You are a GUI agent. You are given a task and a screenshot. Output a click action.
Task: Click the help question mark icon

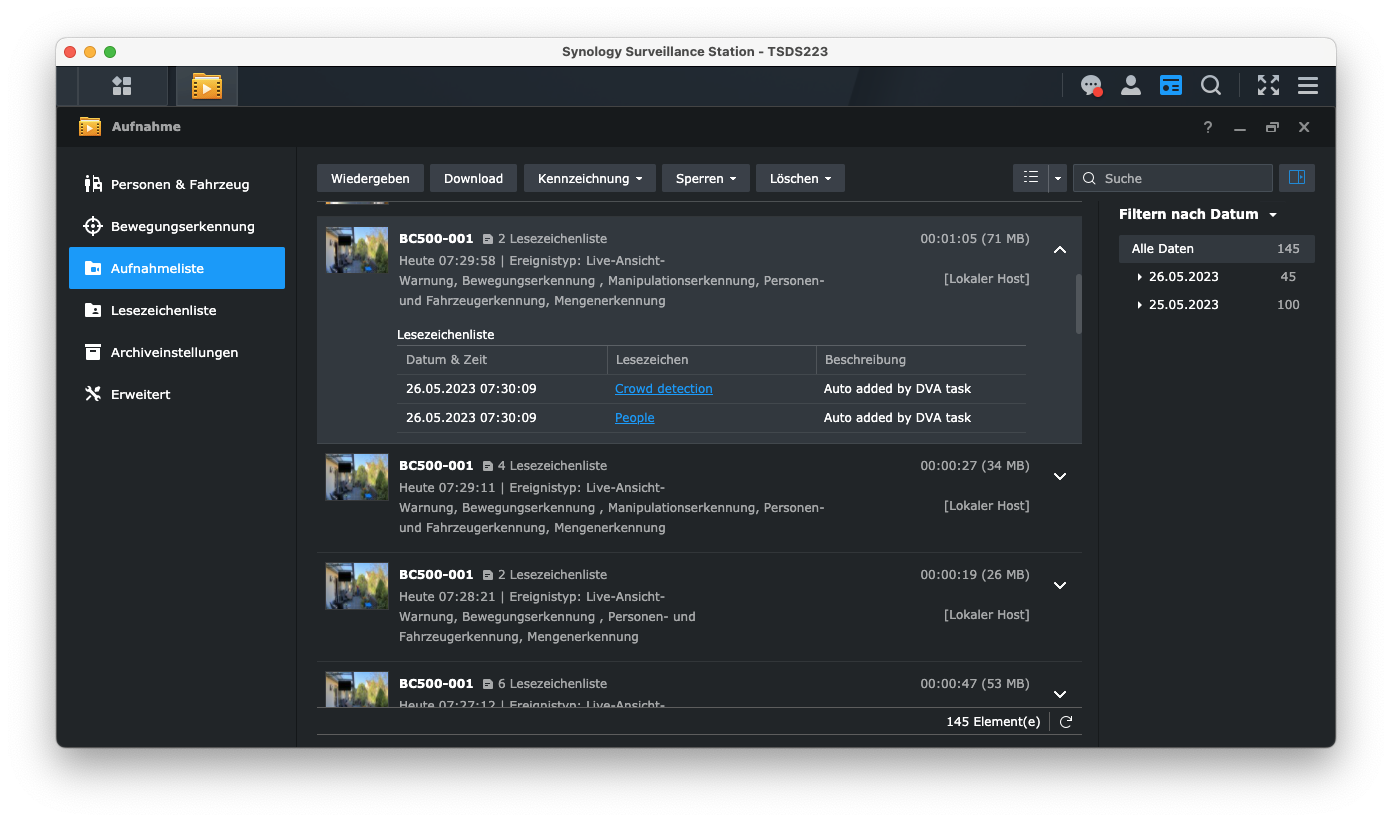[1208, 127]
